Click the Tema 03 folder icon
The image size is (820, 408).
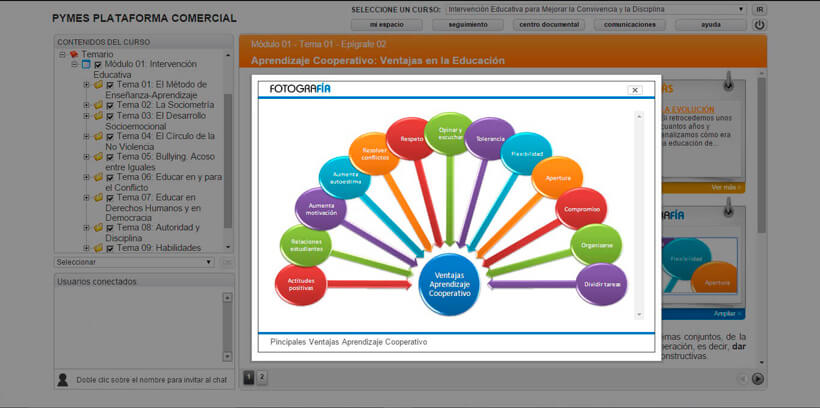[x=98, y=116]
